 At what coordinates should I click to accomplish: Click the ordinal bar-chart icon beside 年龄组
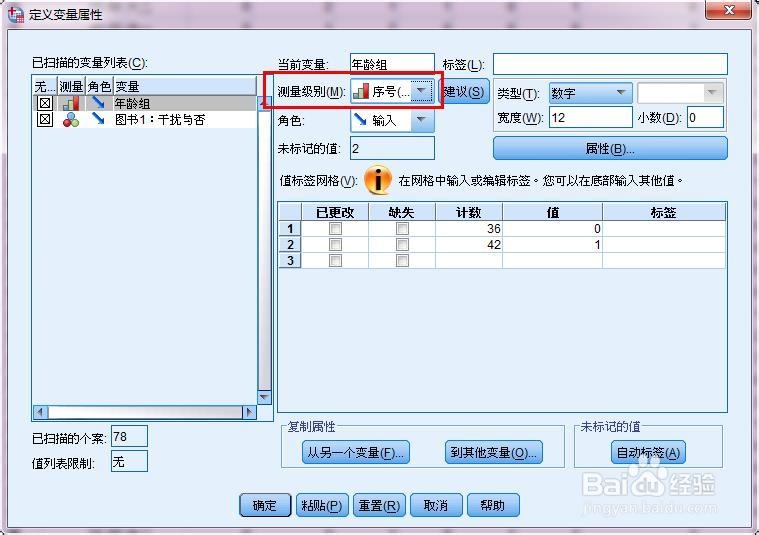71,103
